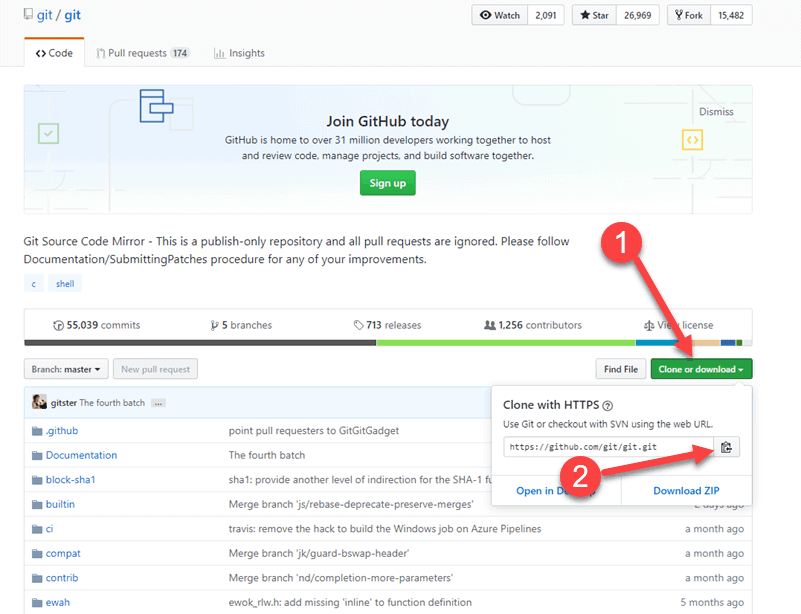Screen dimensions: 801x614
Task: Open the Code tab
Action: (x=54, y=53)
